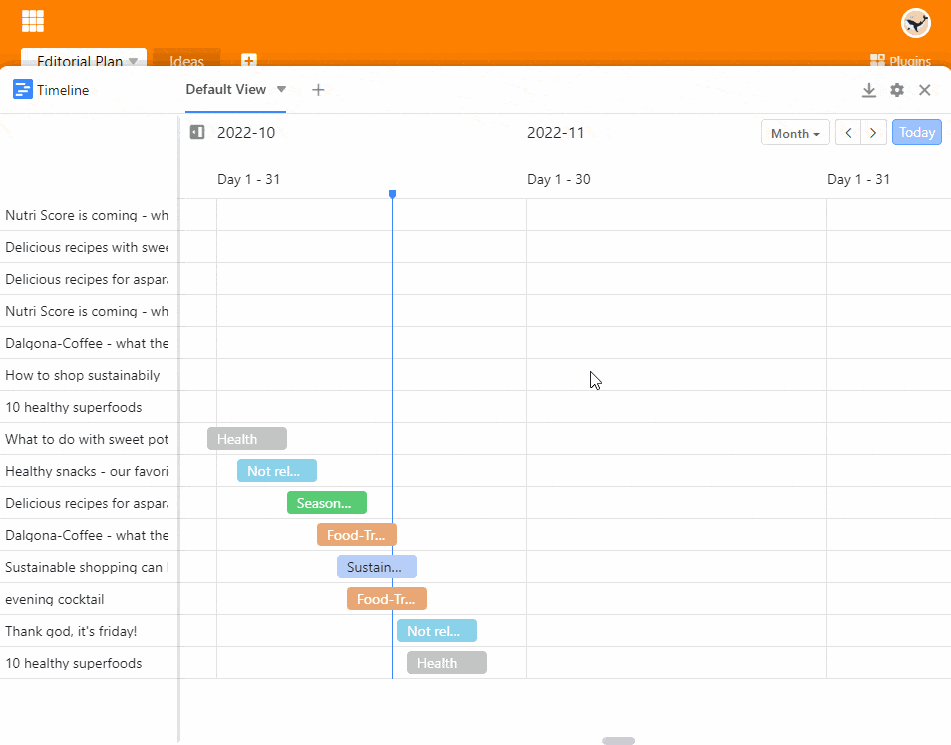Open the Editorial Plan dropdown arrow
This screenshot has height=745, width=951.
[x=131, y=61]
